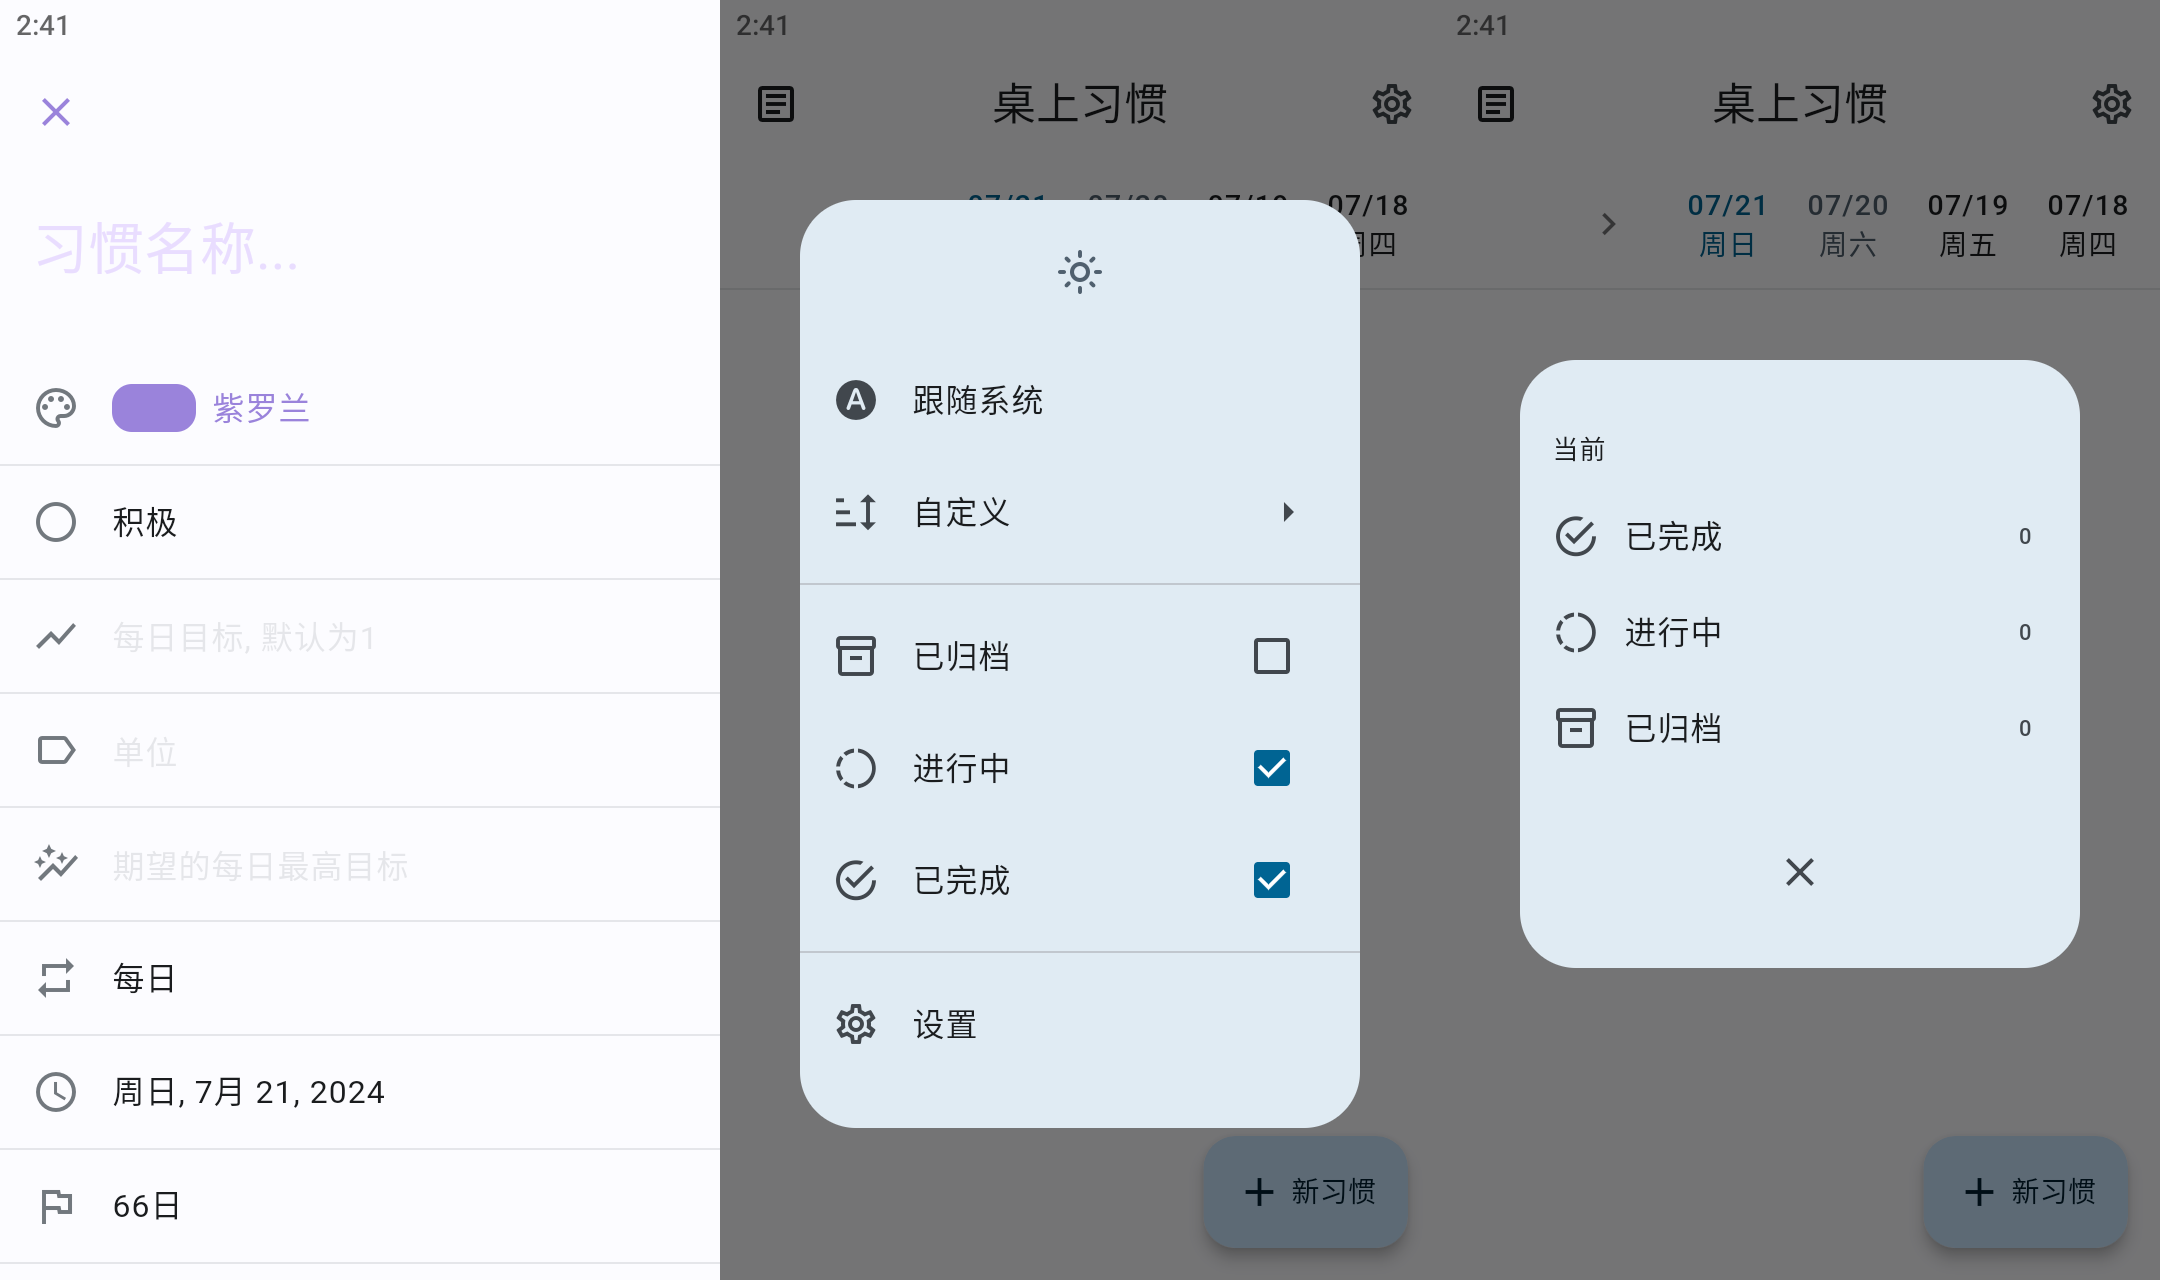Tap the 新习惯 button in the middle screen
The height and width of the screenshot is (1280, 2160).
tap(1306, 1191)
